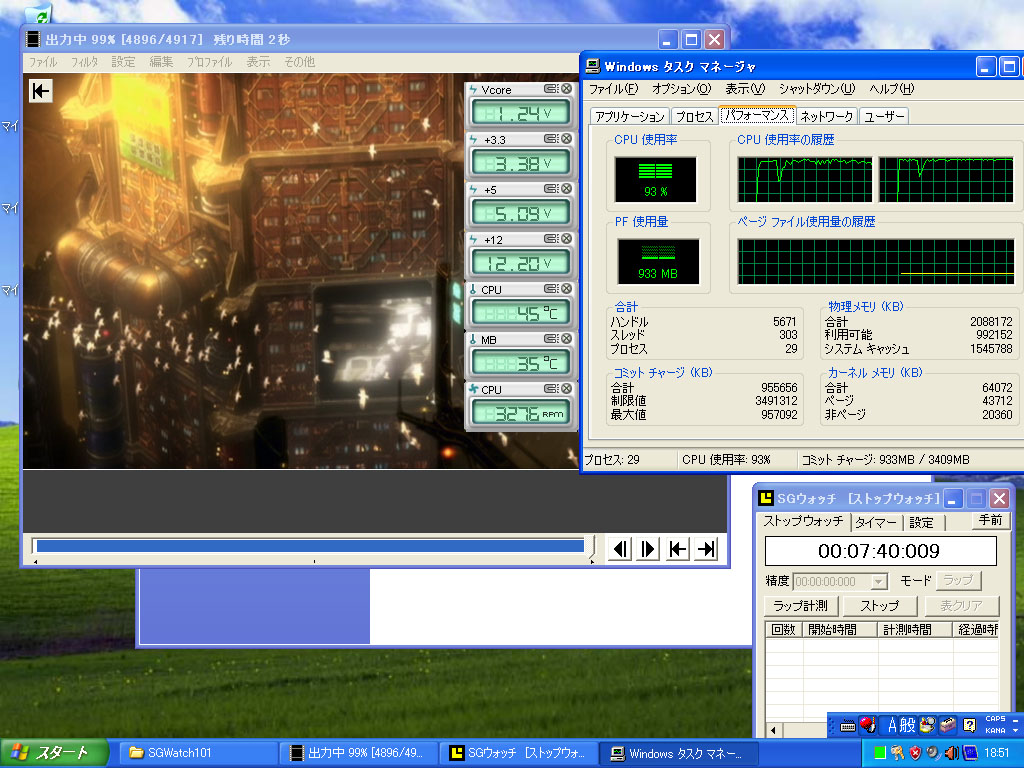
Task: Step forward one frame in the video editor
Action: [648, 549]
